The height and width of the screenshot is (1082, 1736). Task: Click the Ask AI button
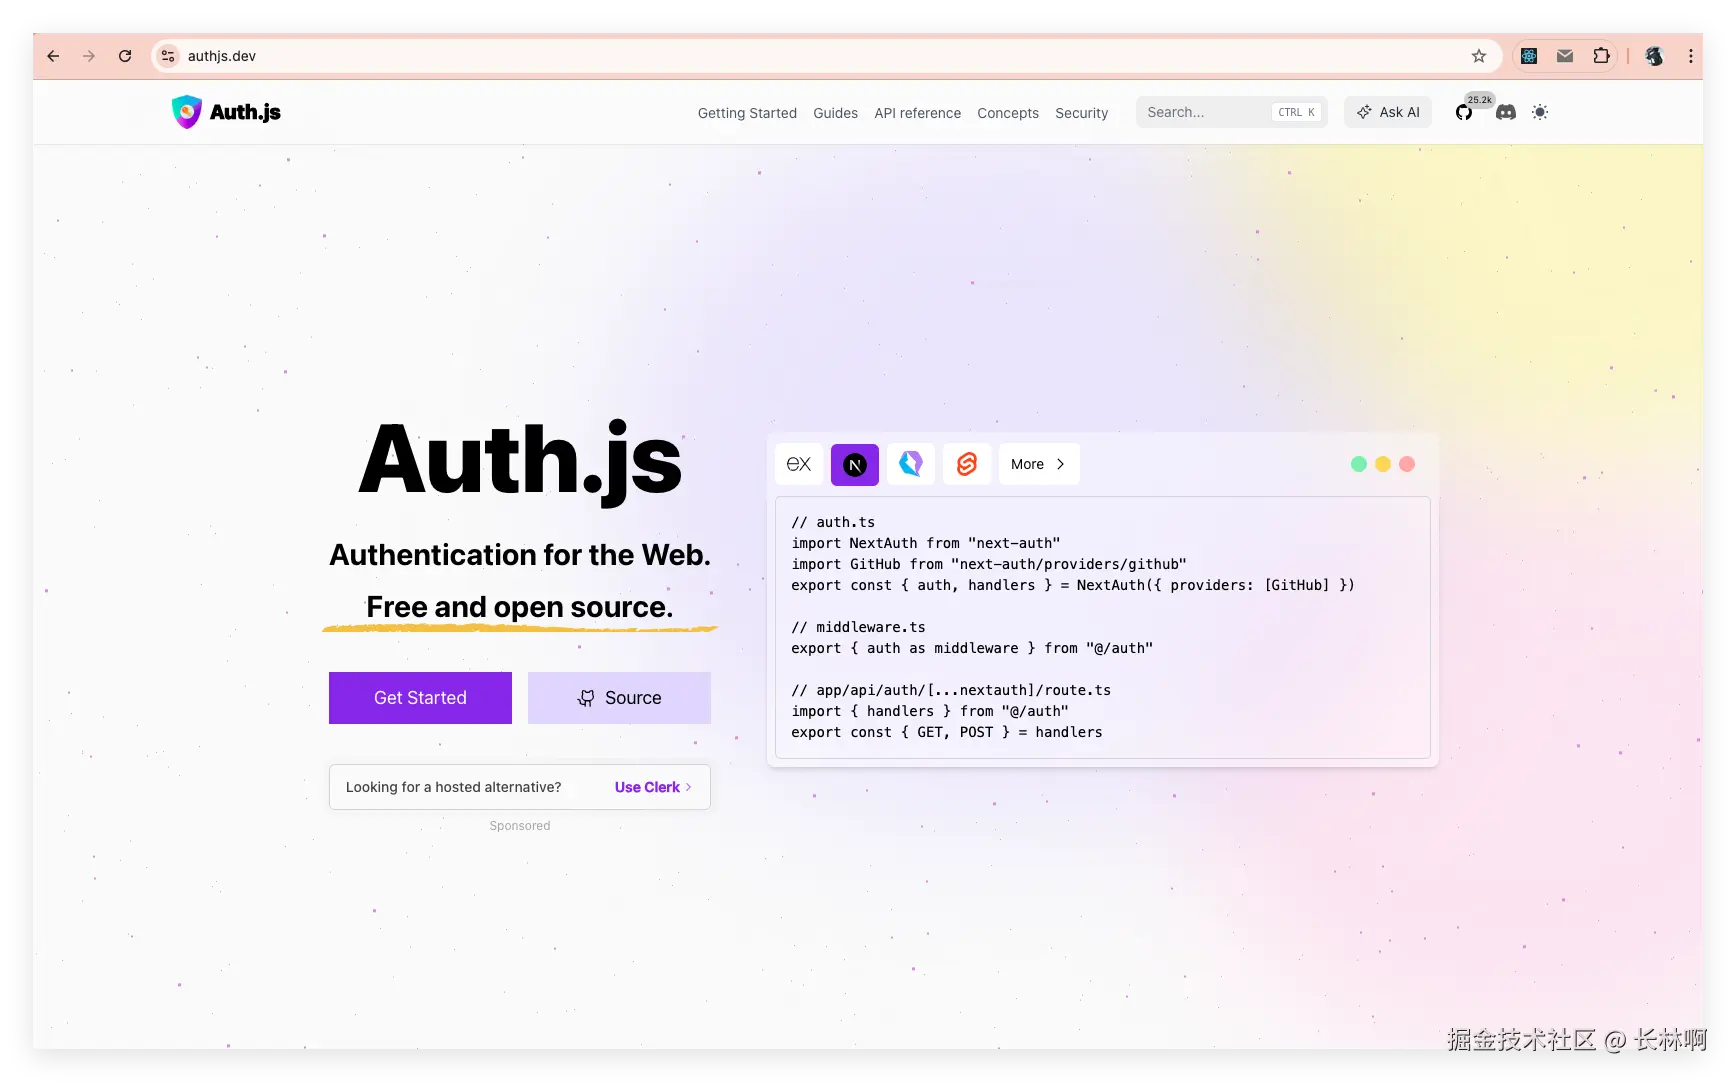tap(1388, 112)
